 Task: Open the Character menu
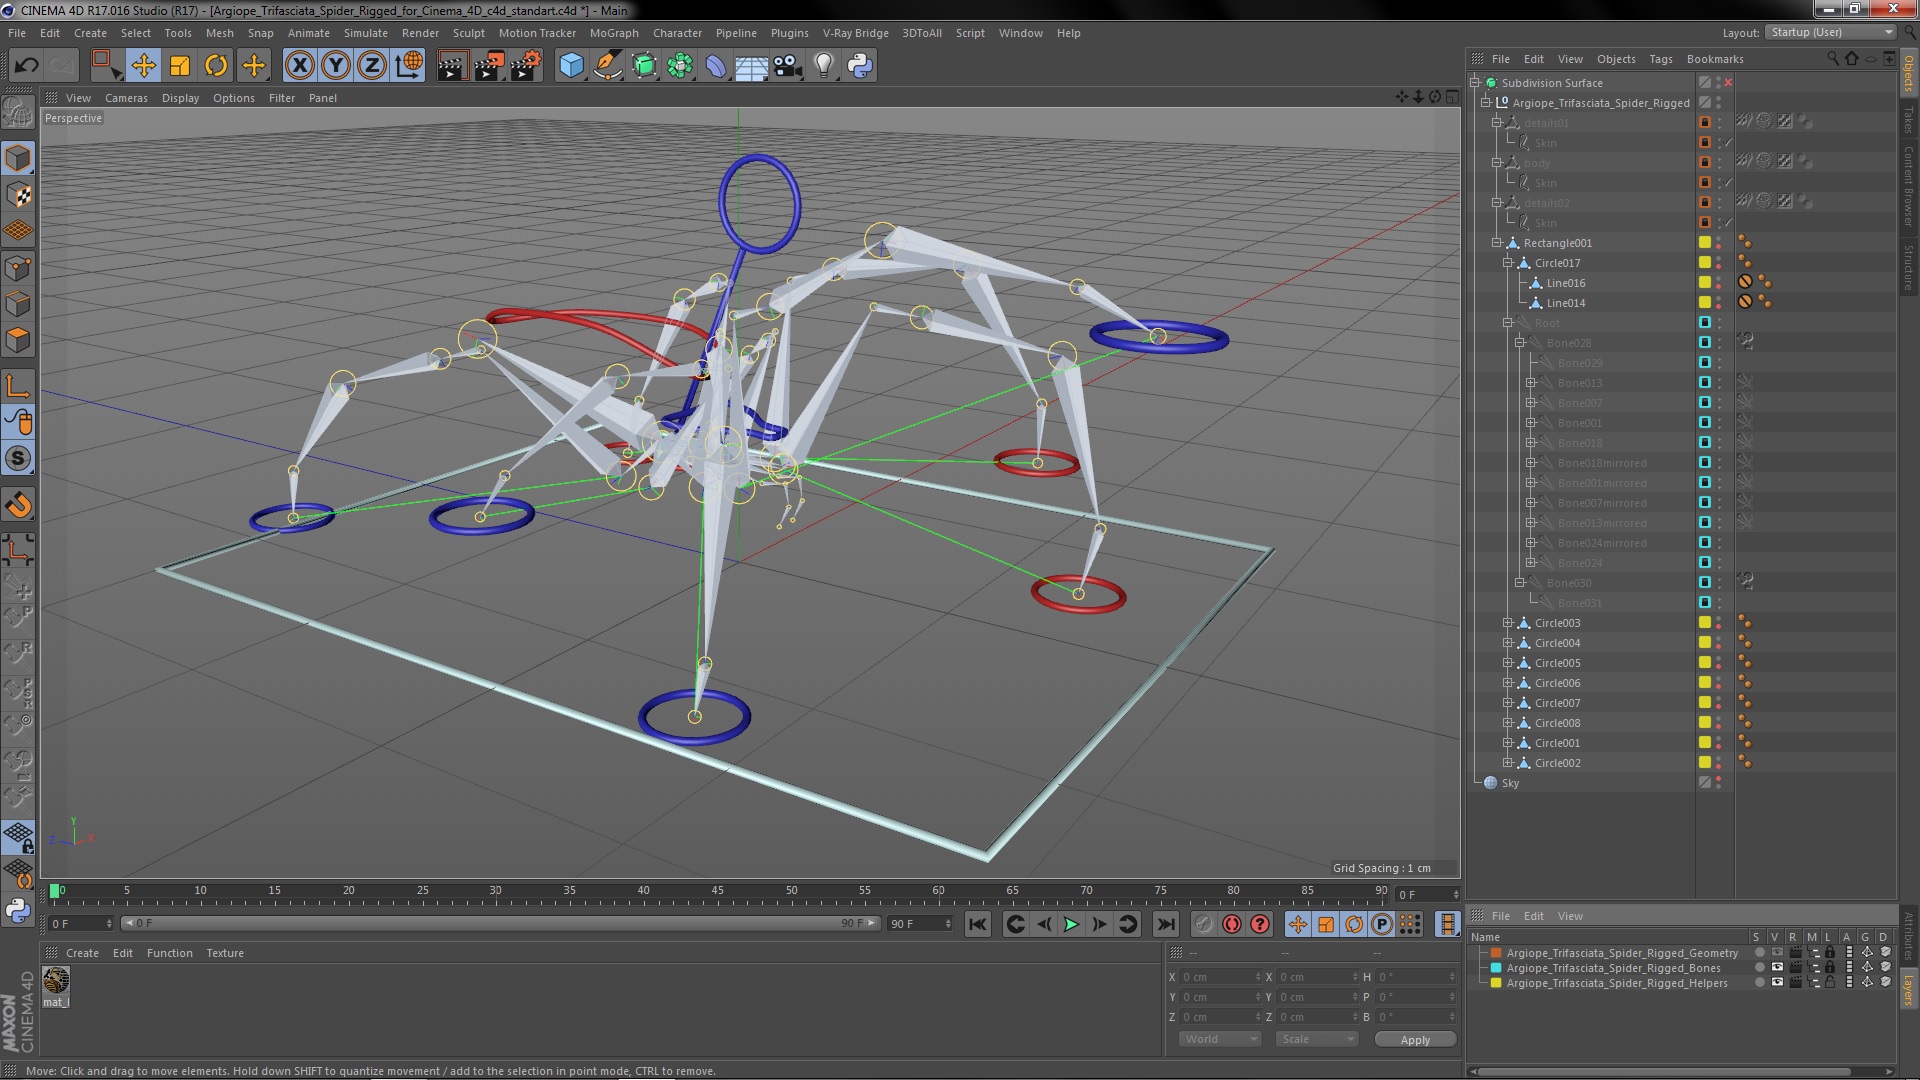(677, 33)
